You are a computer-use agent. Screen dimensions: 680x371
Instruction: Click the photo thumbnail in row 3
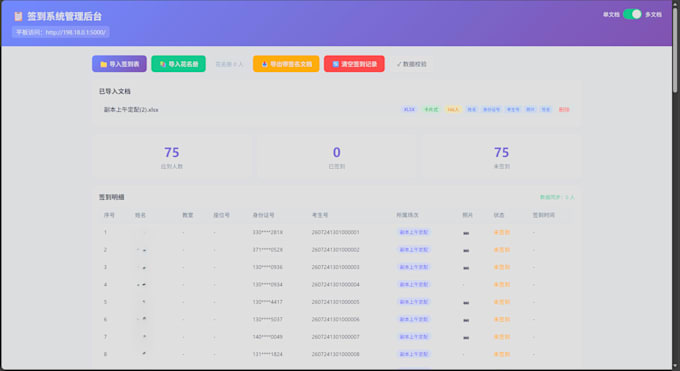coord(466,268)
